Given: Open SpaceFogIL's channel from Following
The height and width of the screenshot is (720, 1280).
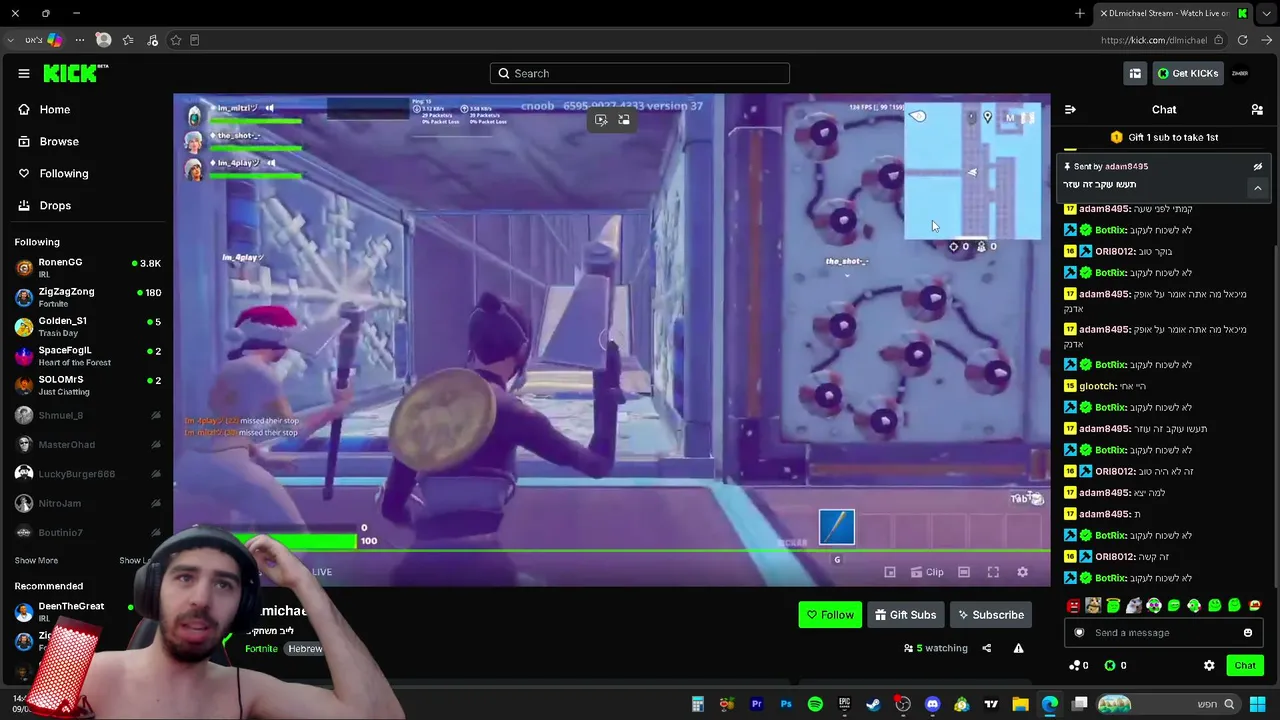Looking at the screenshot, I should tap(88, 355).
